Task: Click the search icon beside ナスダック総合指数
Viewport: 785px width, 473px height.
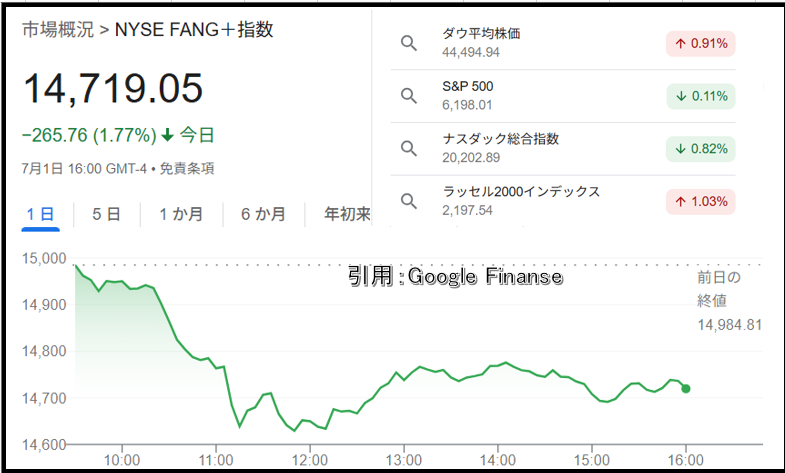Action: [x=409, y=149]
